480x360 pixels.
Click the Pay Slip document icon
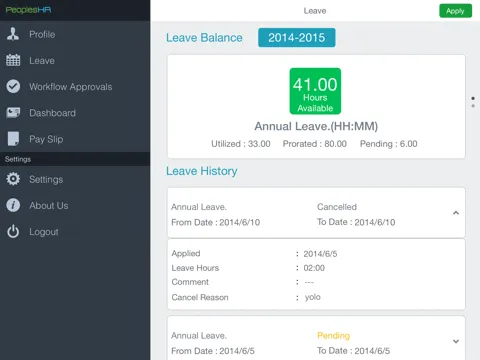[13, 139]
